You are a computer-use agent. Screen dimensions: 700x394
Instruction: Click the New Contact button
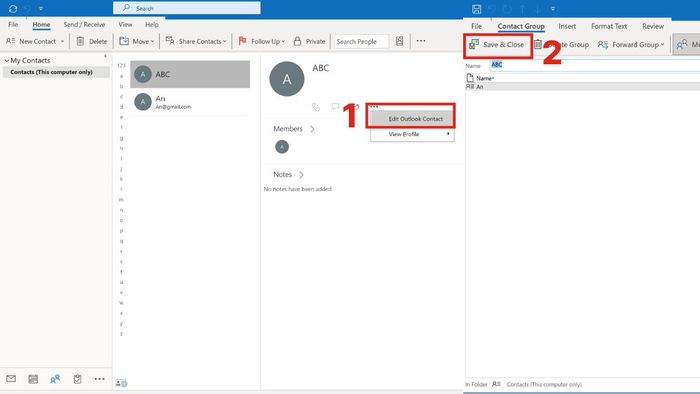tap(31, 41)
